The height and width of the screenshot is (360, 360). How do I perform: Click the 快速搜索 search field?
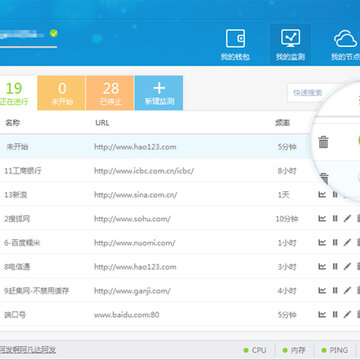[x=308, y=93]
